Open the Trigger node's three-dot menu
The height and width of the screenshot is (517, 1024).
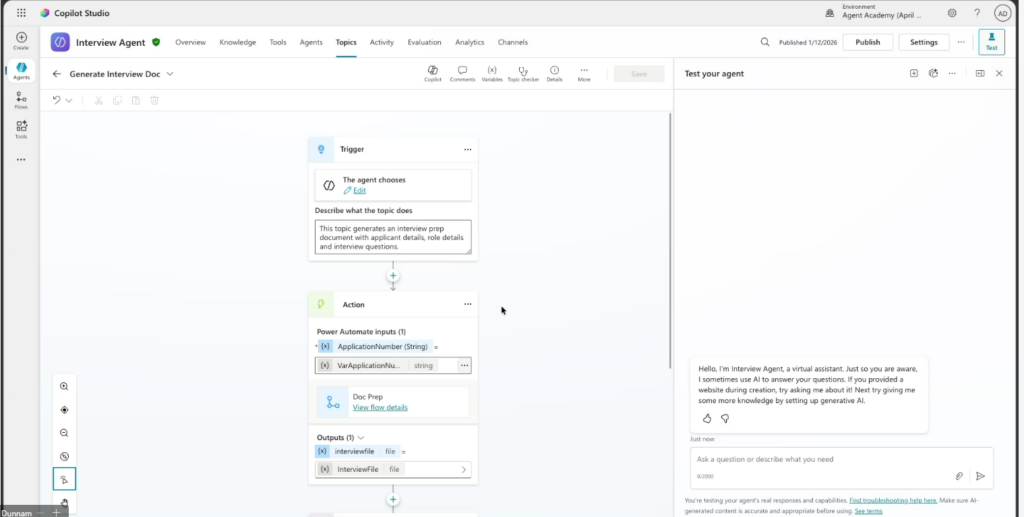click(x=467, y=149)
